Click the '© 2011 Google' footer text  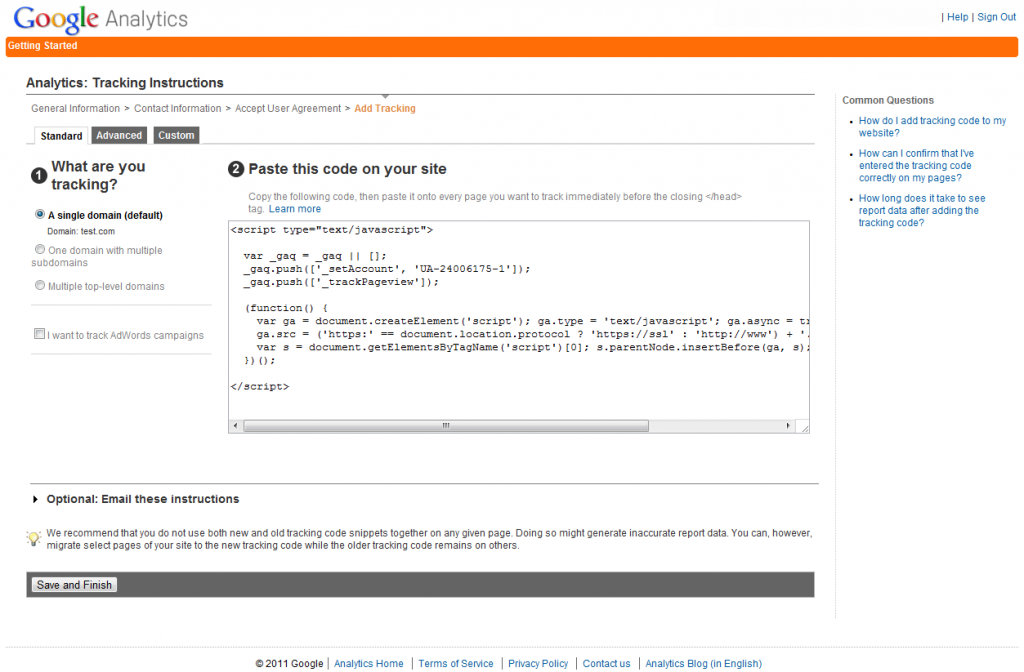pos(289,664)
